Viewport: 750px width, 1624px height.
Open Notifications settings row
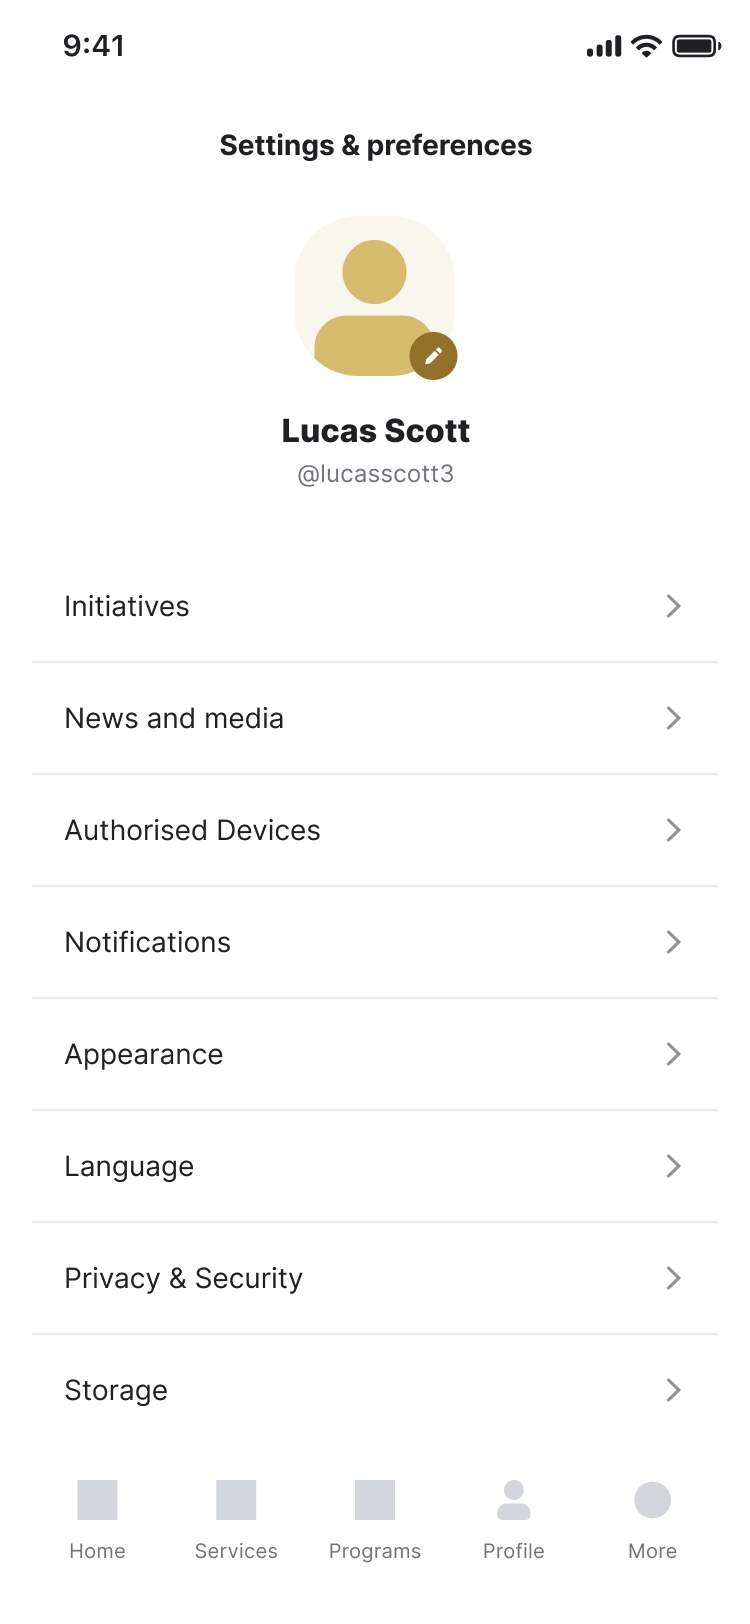click(x=375, y=942)
